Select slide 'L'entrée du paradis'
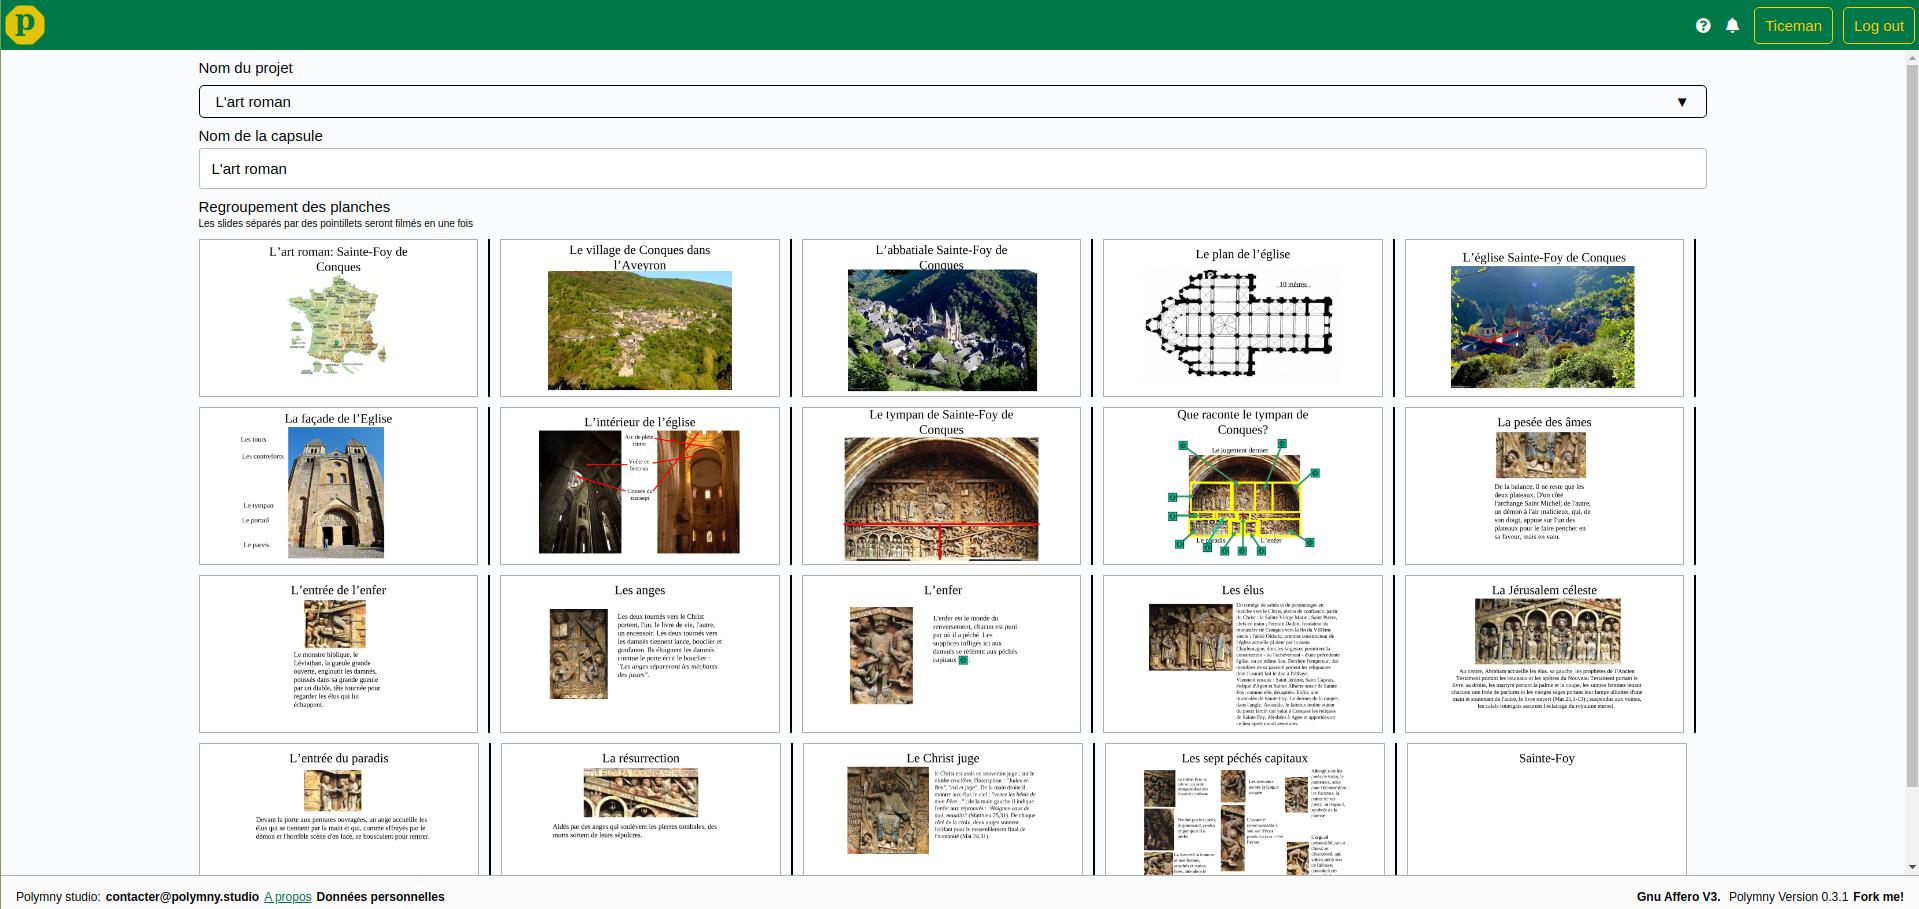Screen dimensions: 1919x909 [x=338, y=810]
